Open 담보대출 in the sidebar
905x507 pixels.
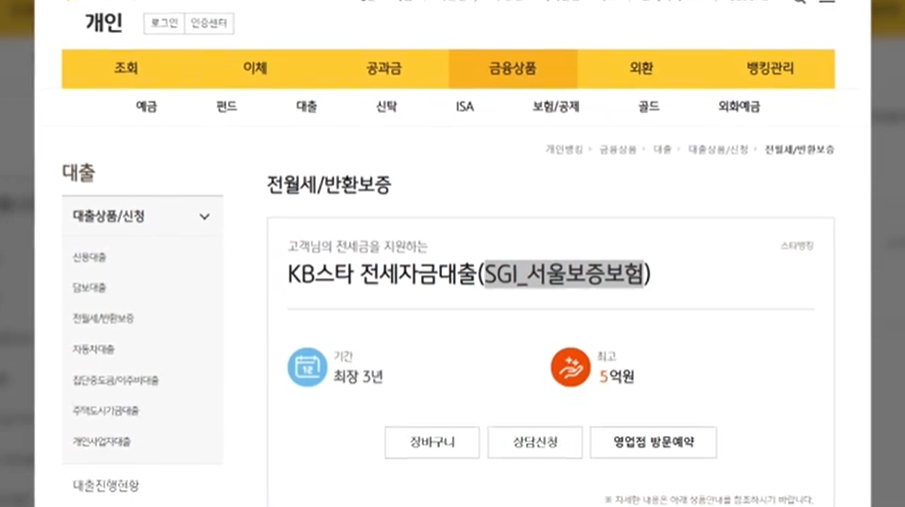(89, 288)
